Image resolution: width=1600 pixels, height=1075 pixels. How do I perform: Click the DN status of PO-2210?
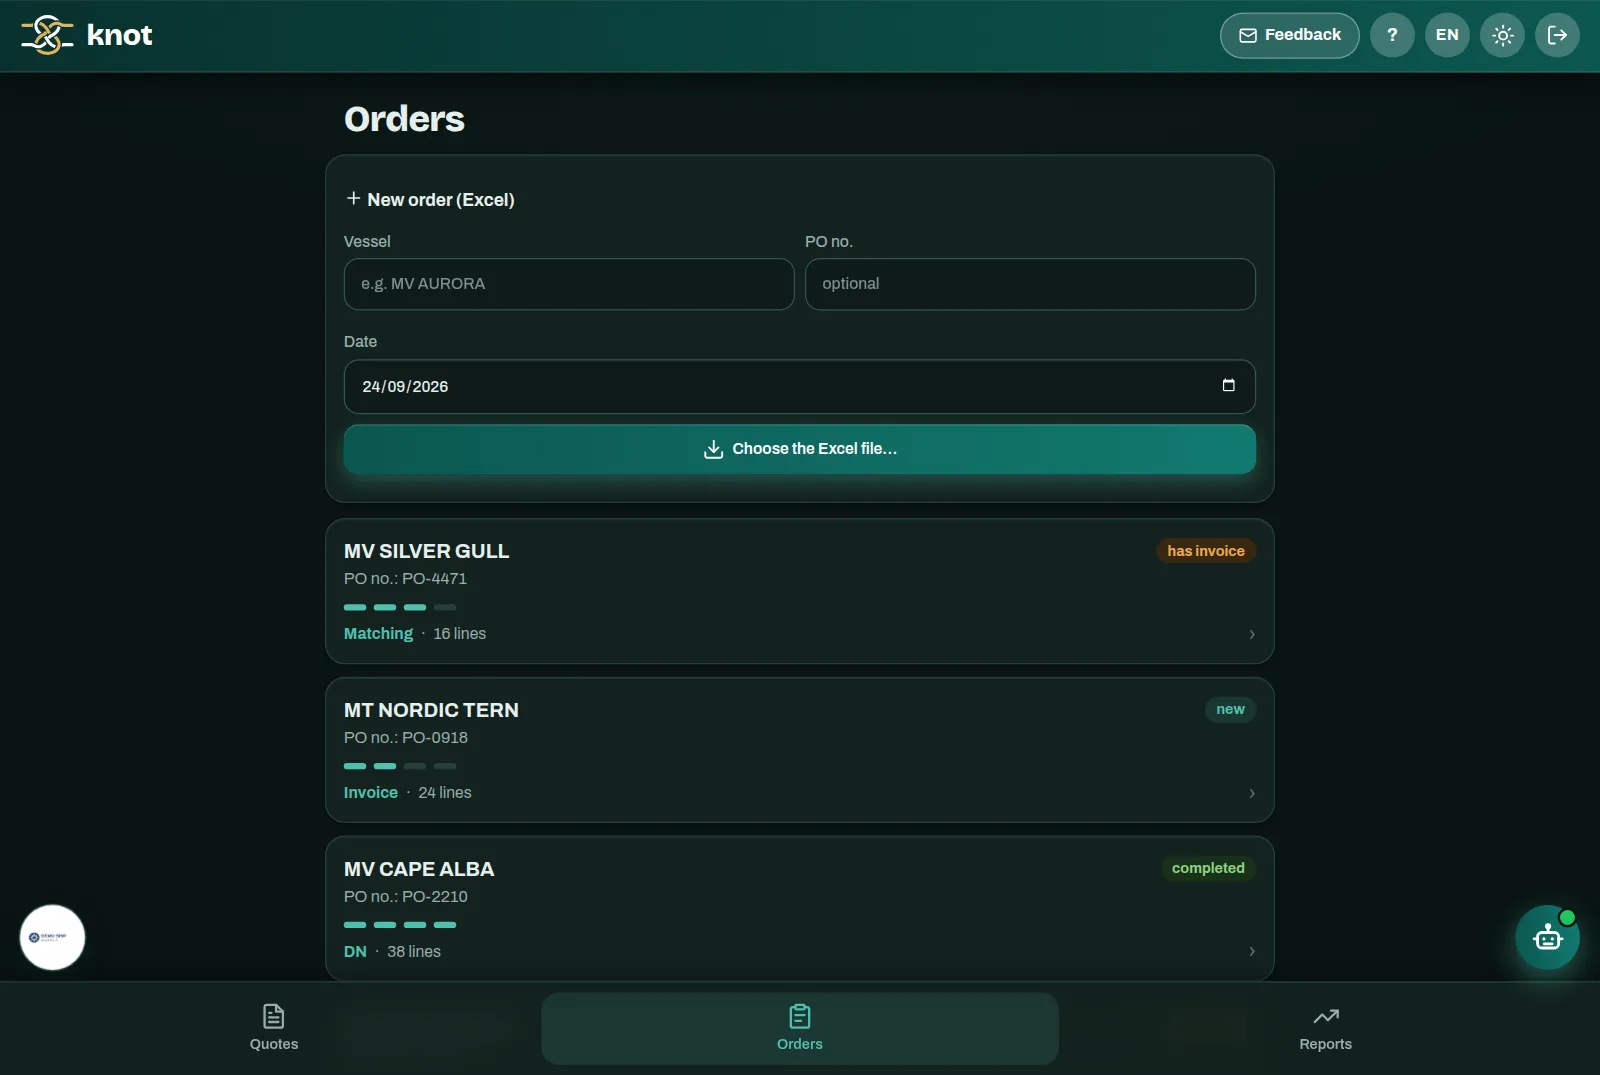click(x=355, y=952)
